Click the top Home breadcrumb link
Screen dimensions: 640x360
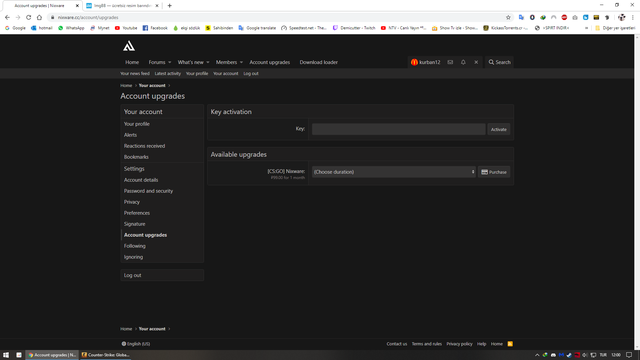(126, 86)
